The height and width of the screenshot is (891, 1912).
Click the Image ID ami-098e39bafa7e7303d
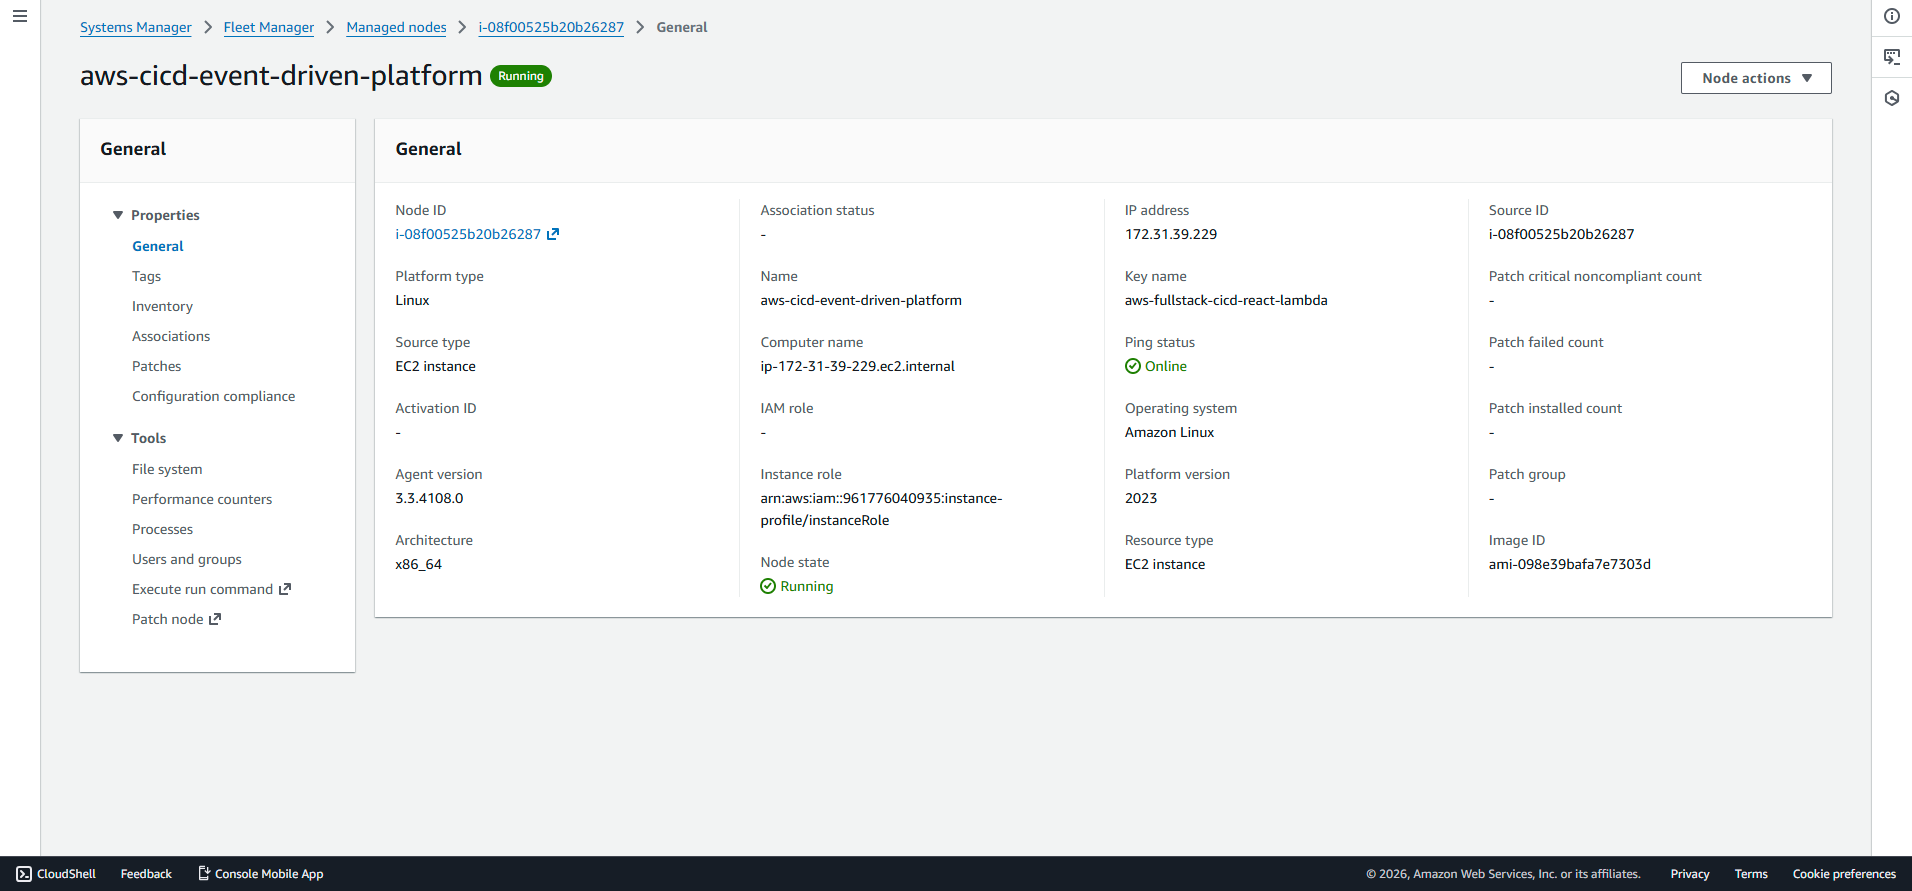tap(1570, 564)
